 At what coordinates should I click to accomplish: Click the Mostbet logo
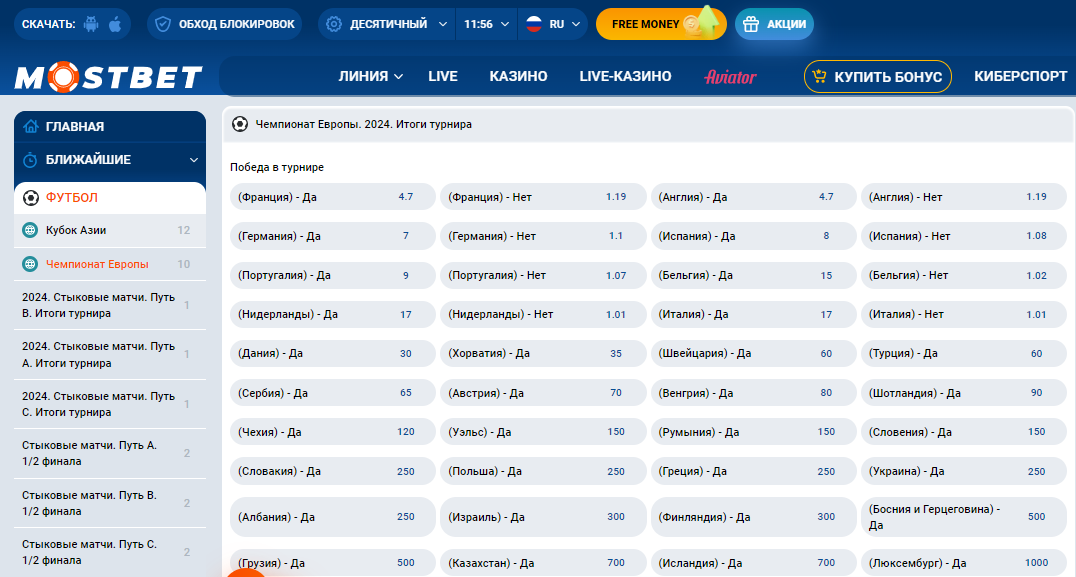pos(108,77)
